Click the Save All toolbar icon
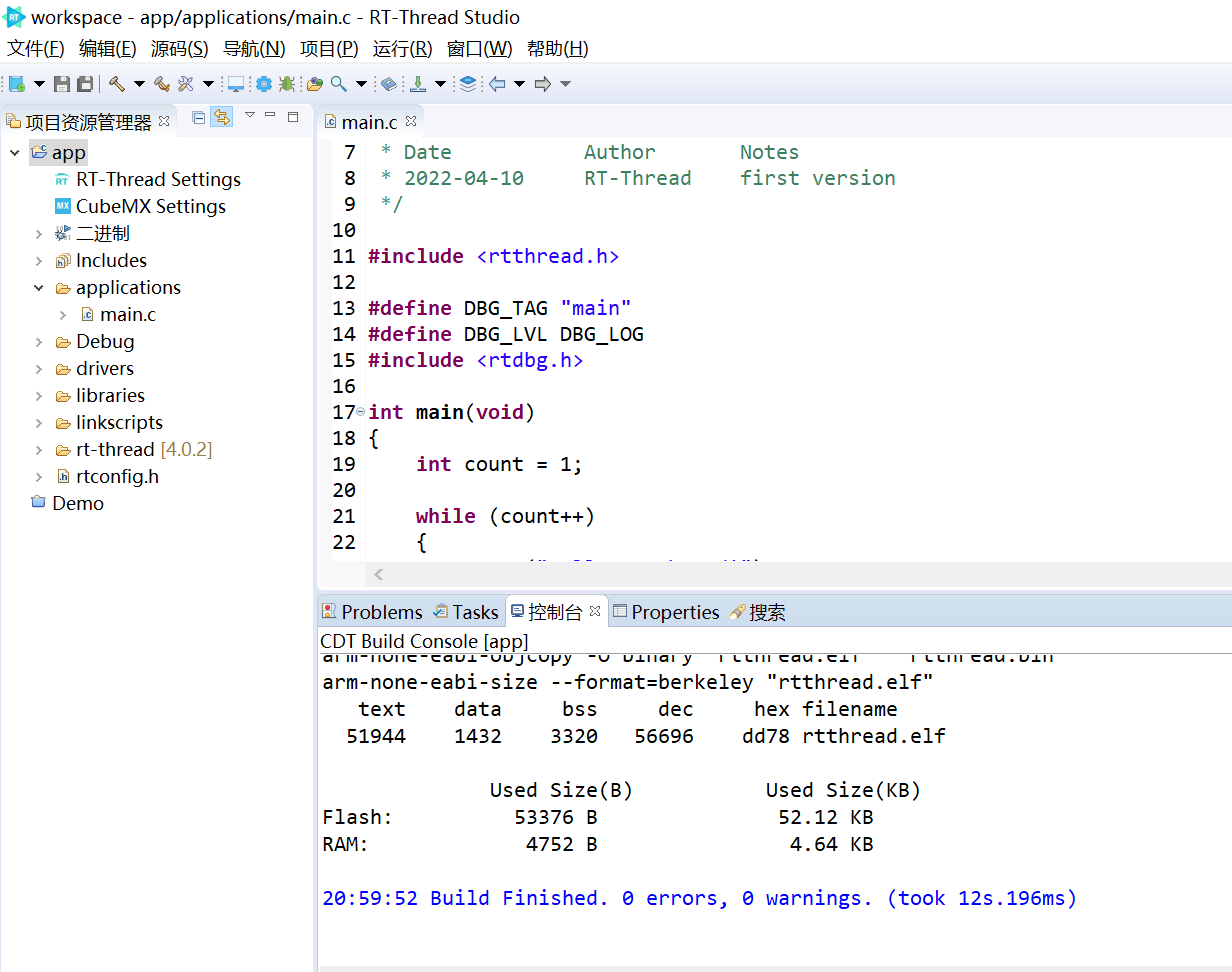 coord(84,84)
